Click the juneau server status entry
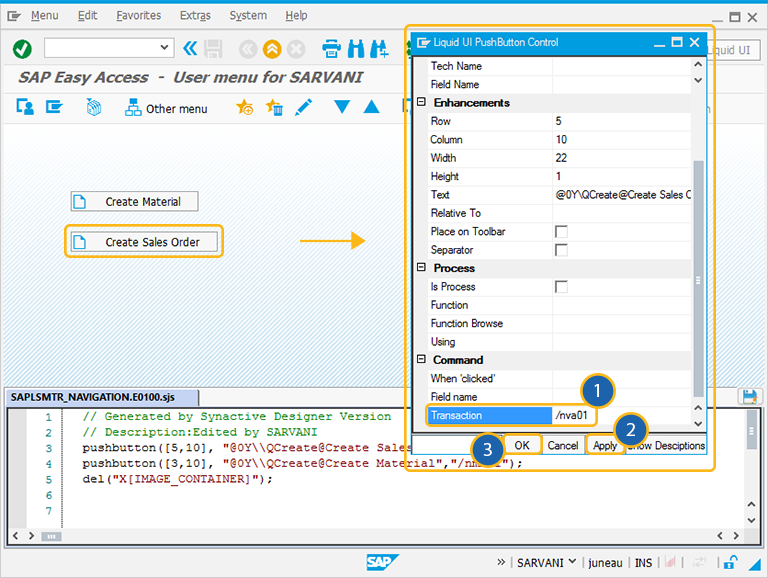Image resolution: width=768 pixels, height=578 pixels. point(605,563)
